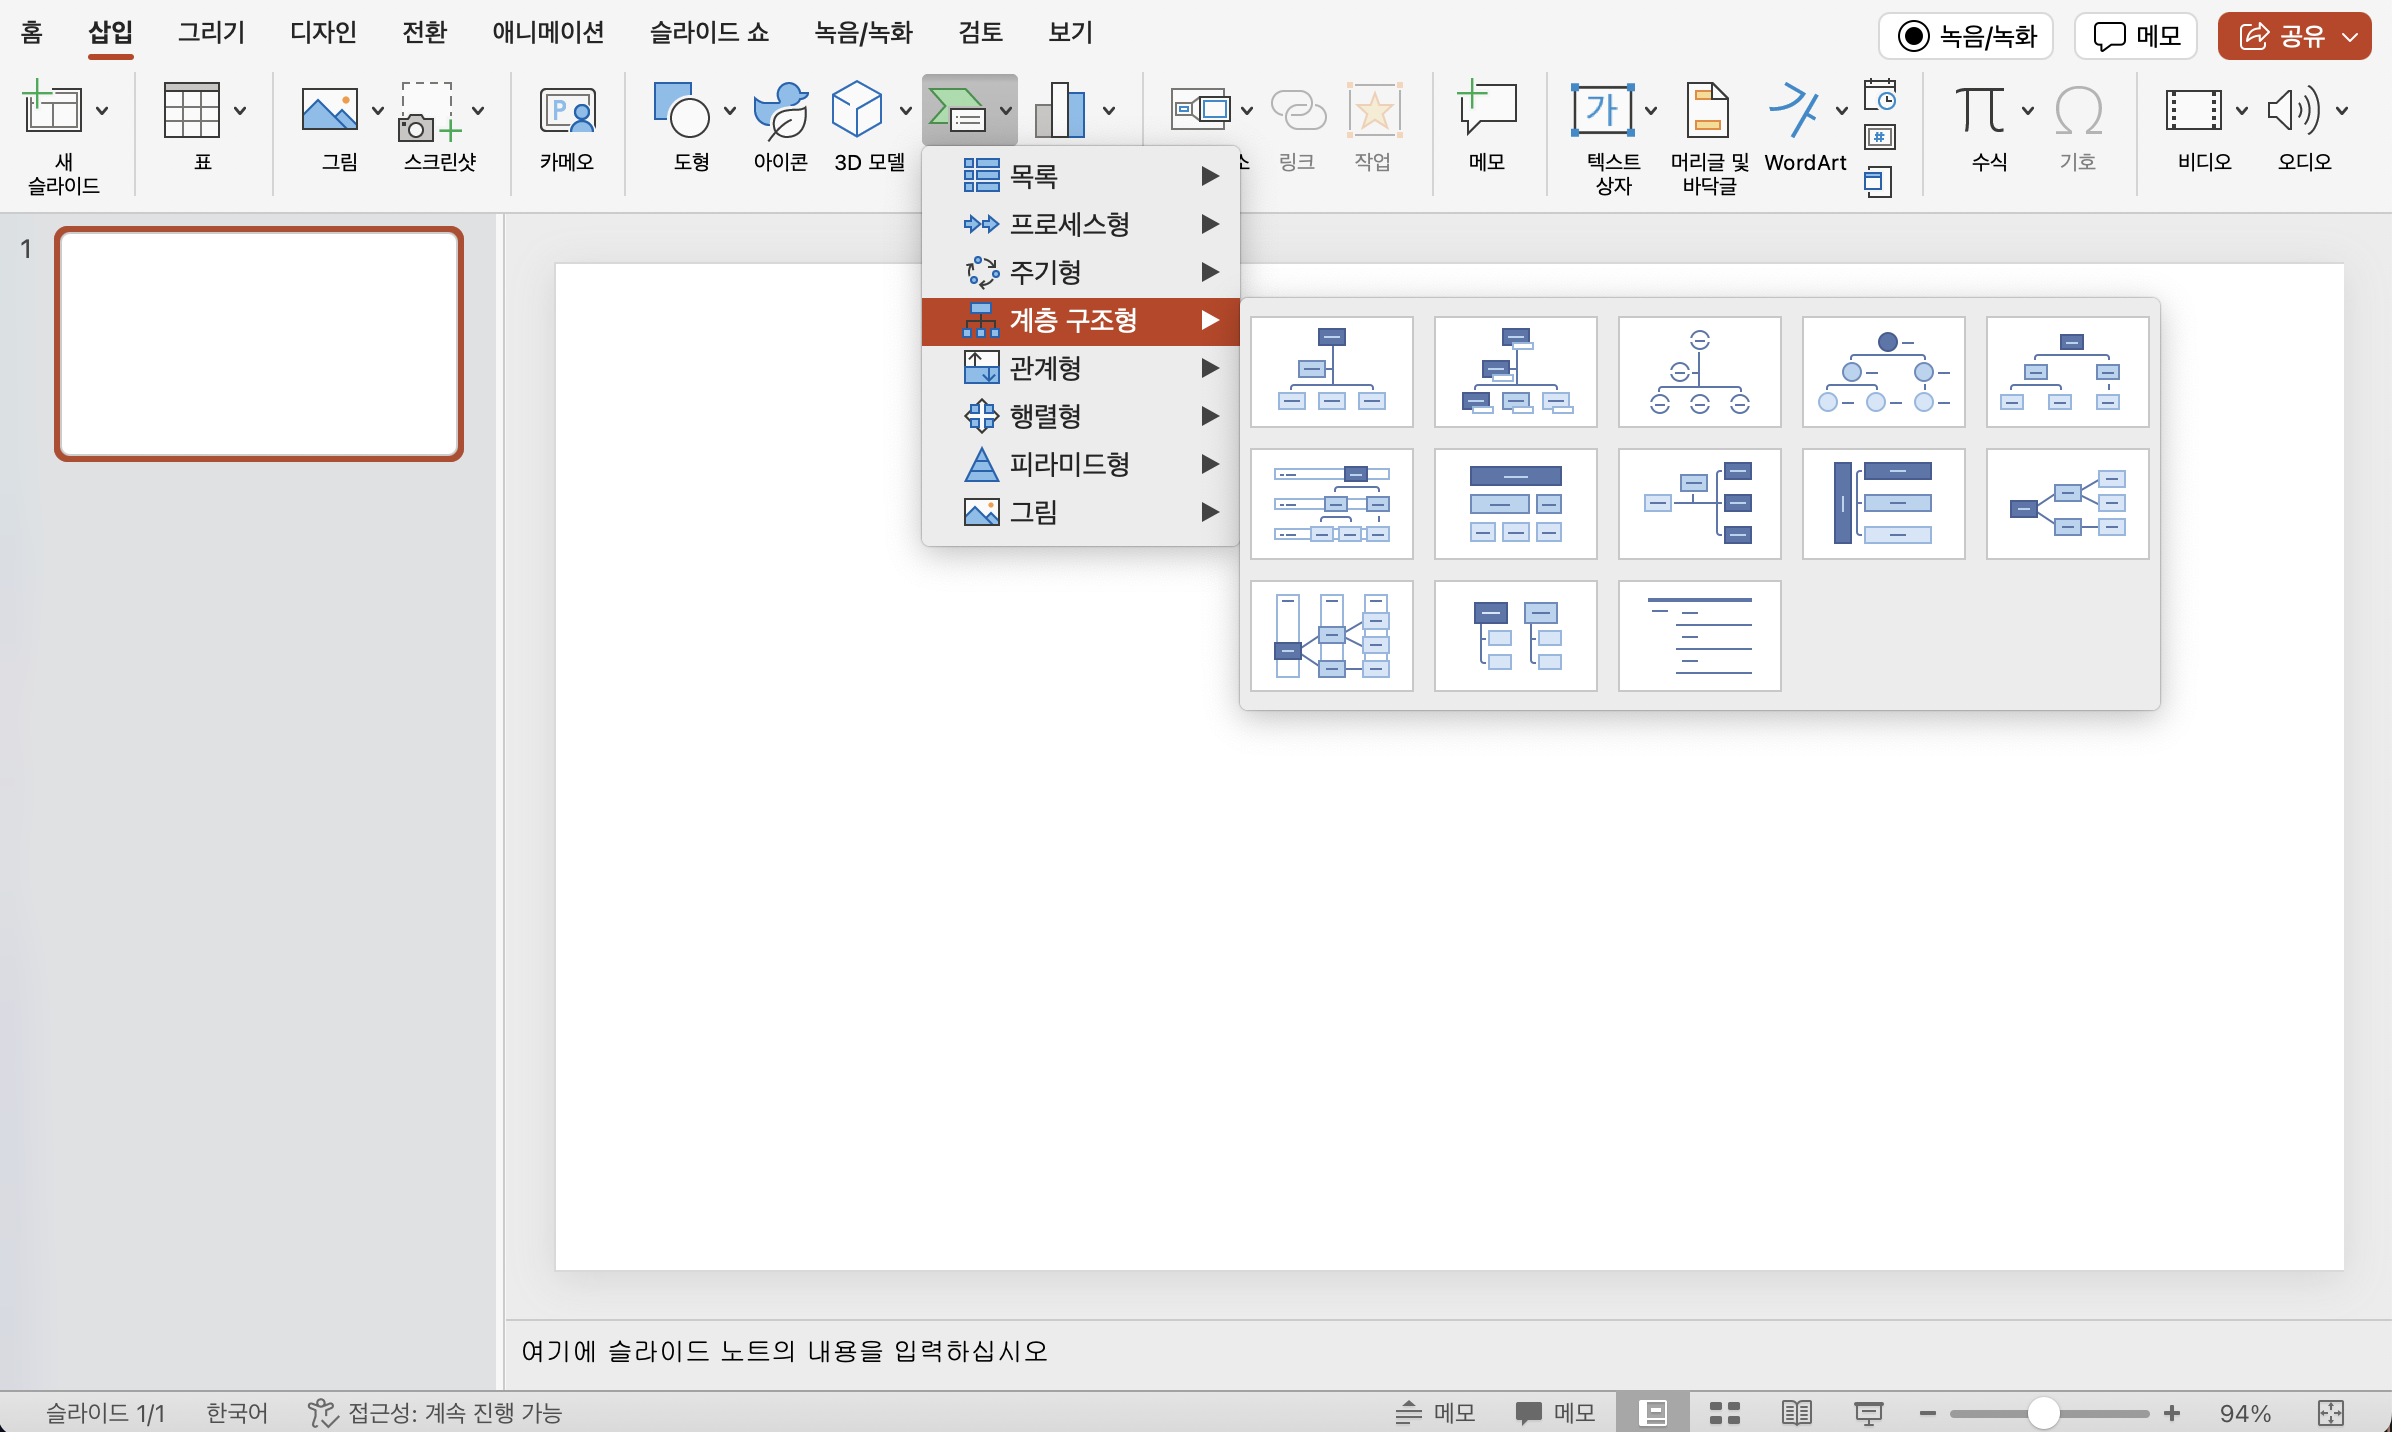Open the Cycle (주기형) SmartArt submenu
This screenshot has height=1432, width=2392.
(1081, 272)
